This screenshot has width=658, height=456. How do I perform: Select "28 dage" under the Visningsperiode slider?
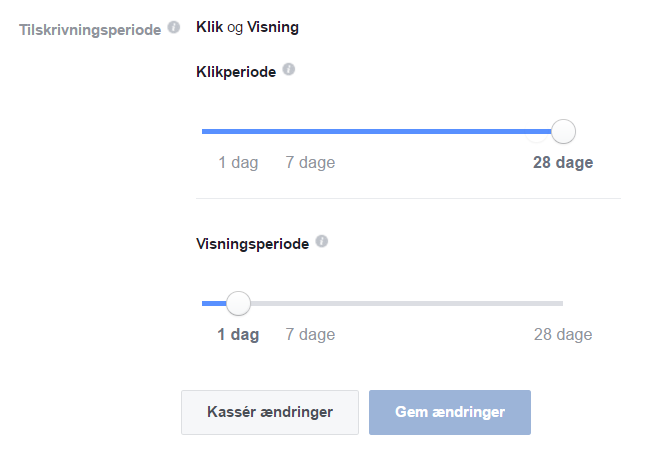coord(563,335)
